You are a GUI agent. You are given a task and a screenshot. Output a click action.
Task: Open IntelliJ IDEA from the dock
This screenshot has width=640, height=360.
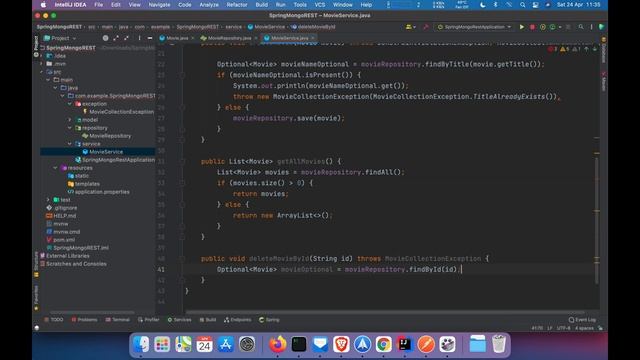point(405,344)
